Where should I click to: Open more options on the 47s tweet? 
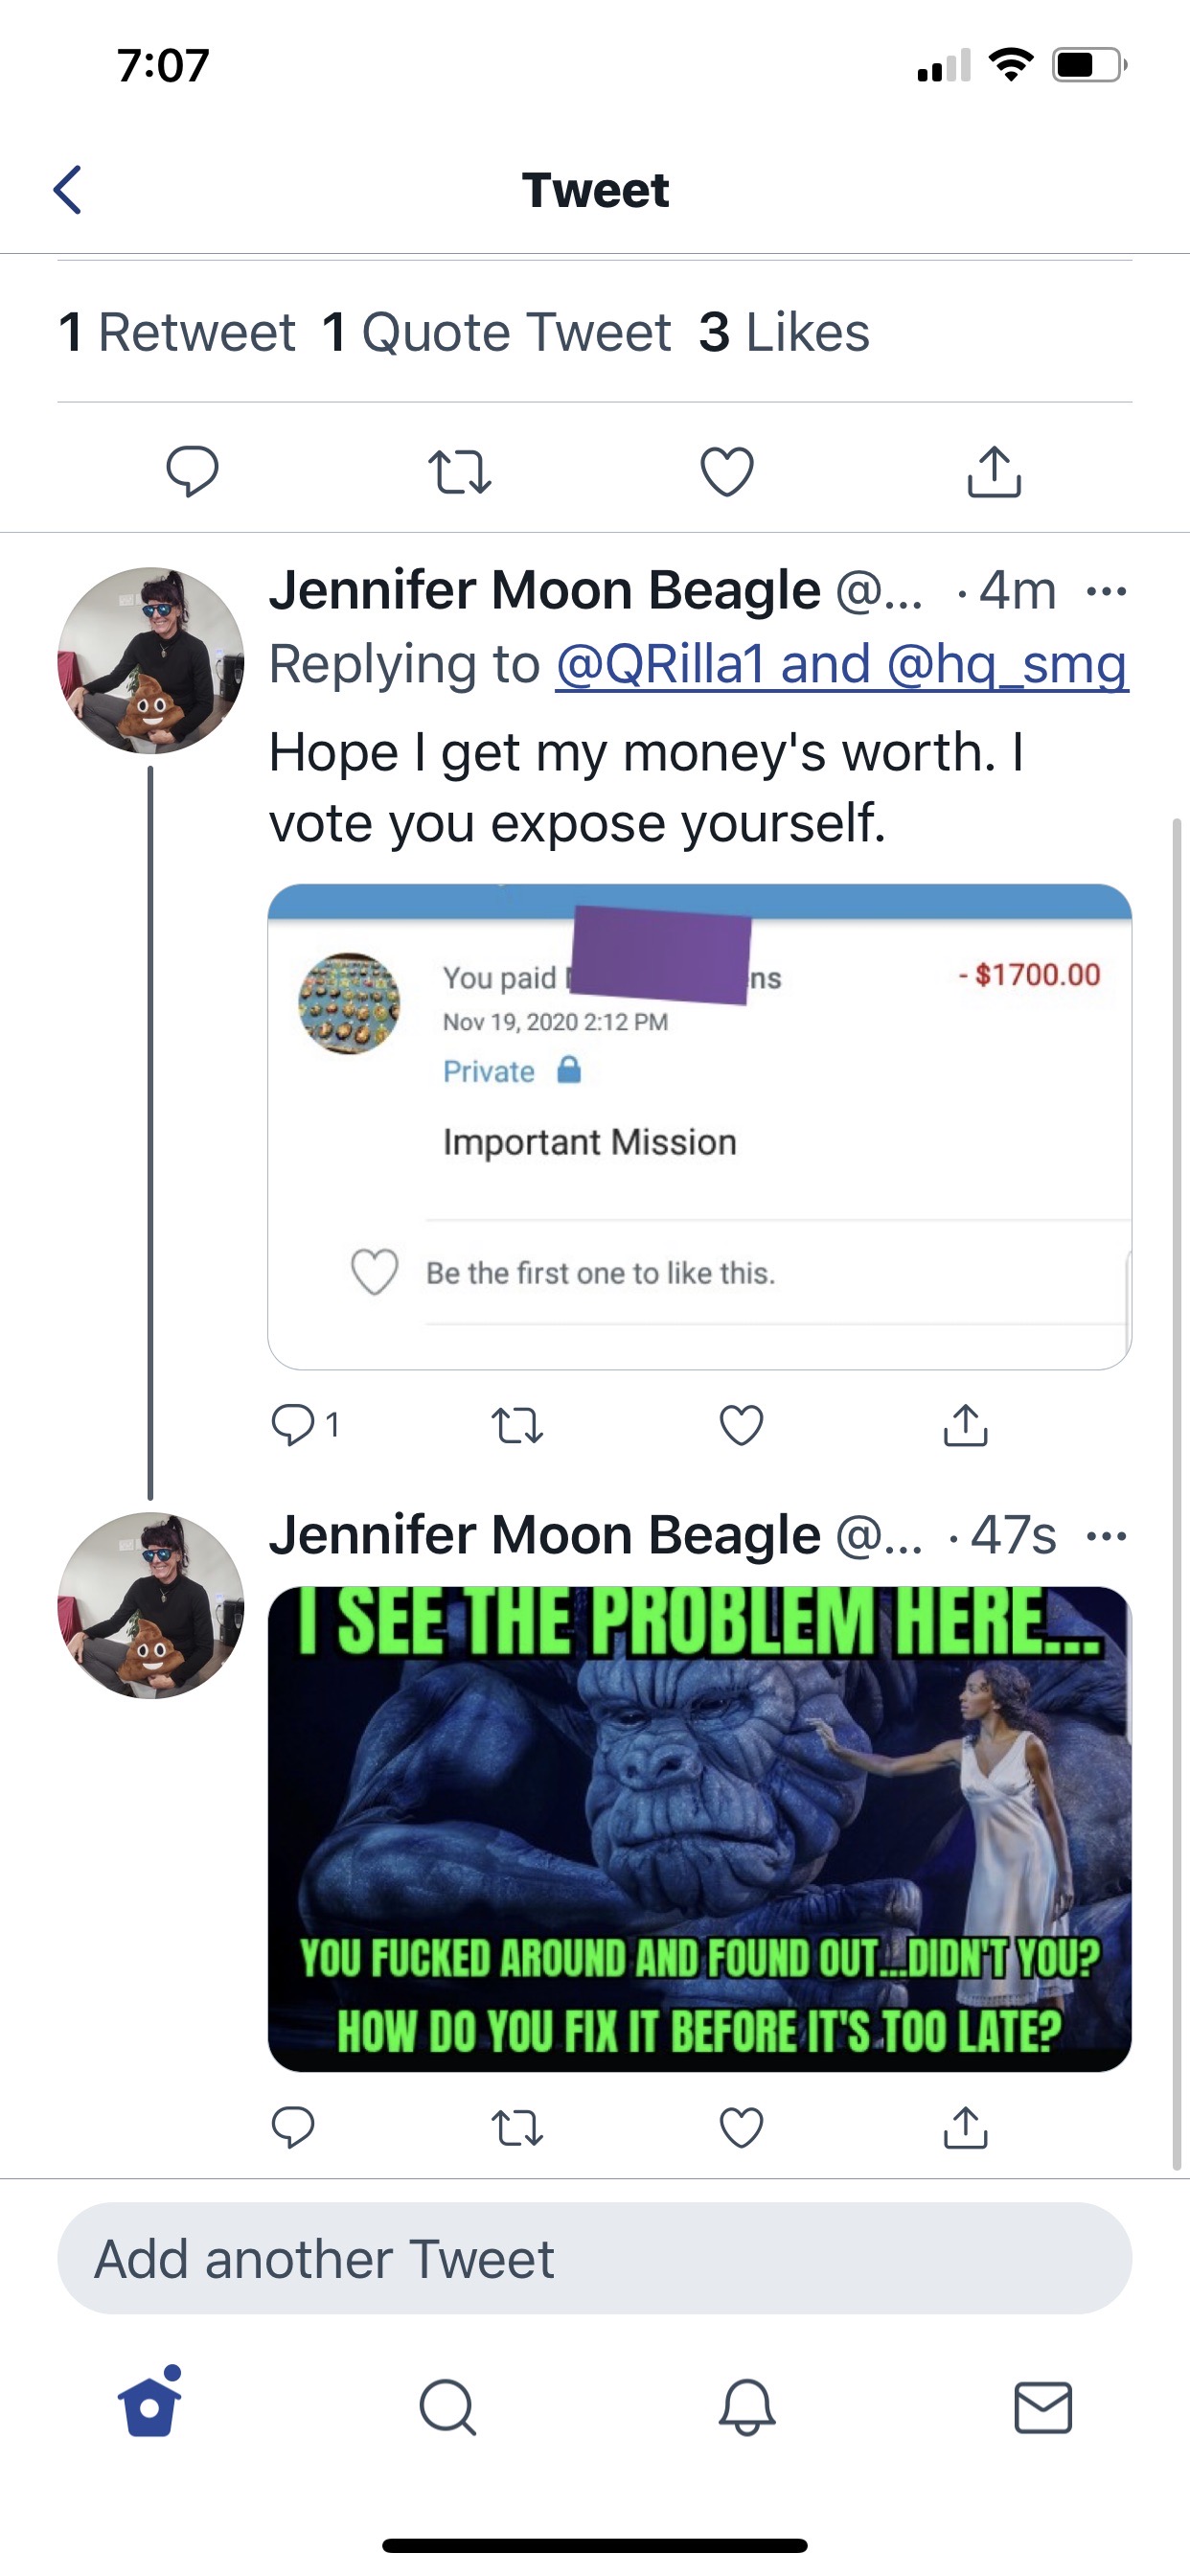click(x=1107, y=1536)
